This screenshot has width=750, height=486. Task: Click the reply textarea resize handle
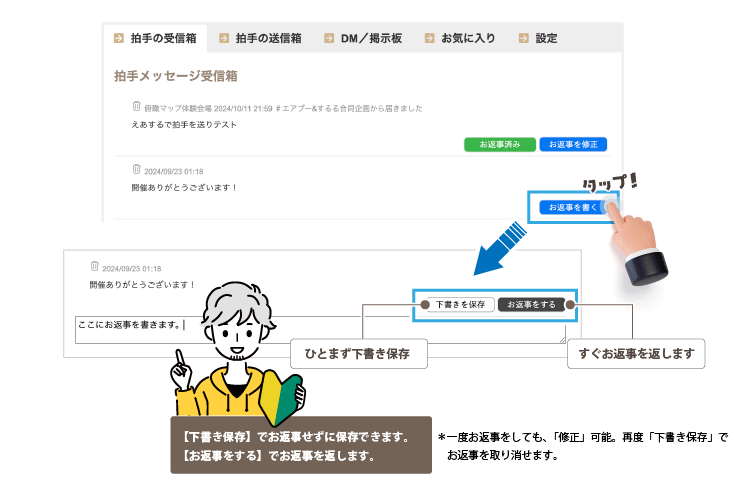coord(562,340)
